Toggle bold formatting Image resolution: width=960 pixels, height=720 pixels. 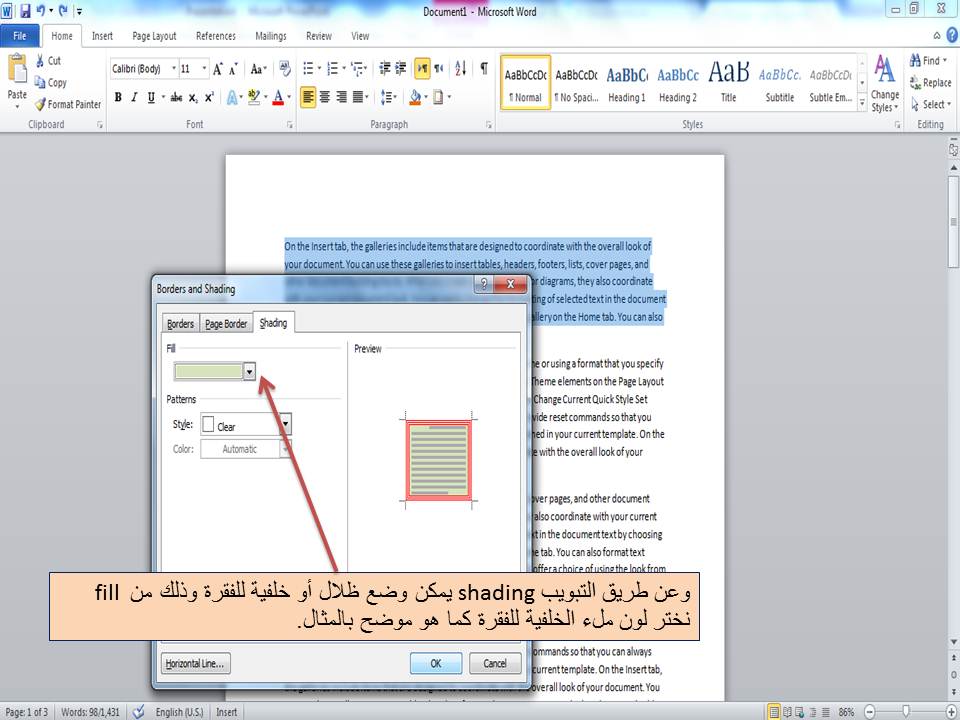click(119, 98)
